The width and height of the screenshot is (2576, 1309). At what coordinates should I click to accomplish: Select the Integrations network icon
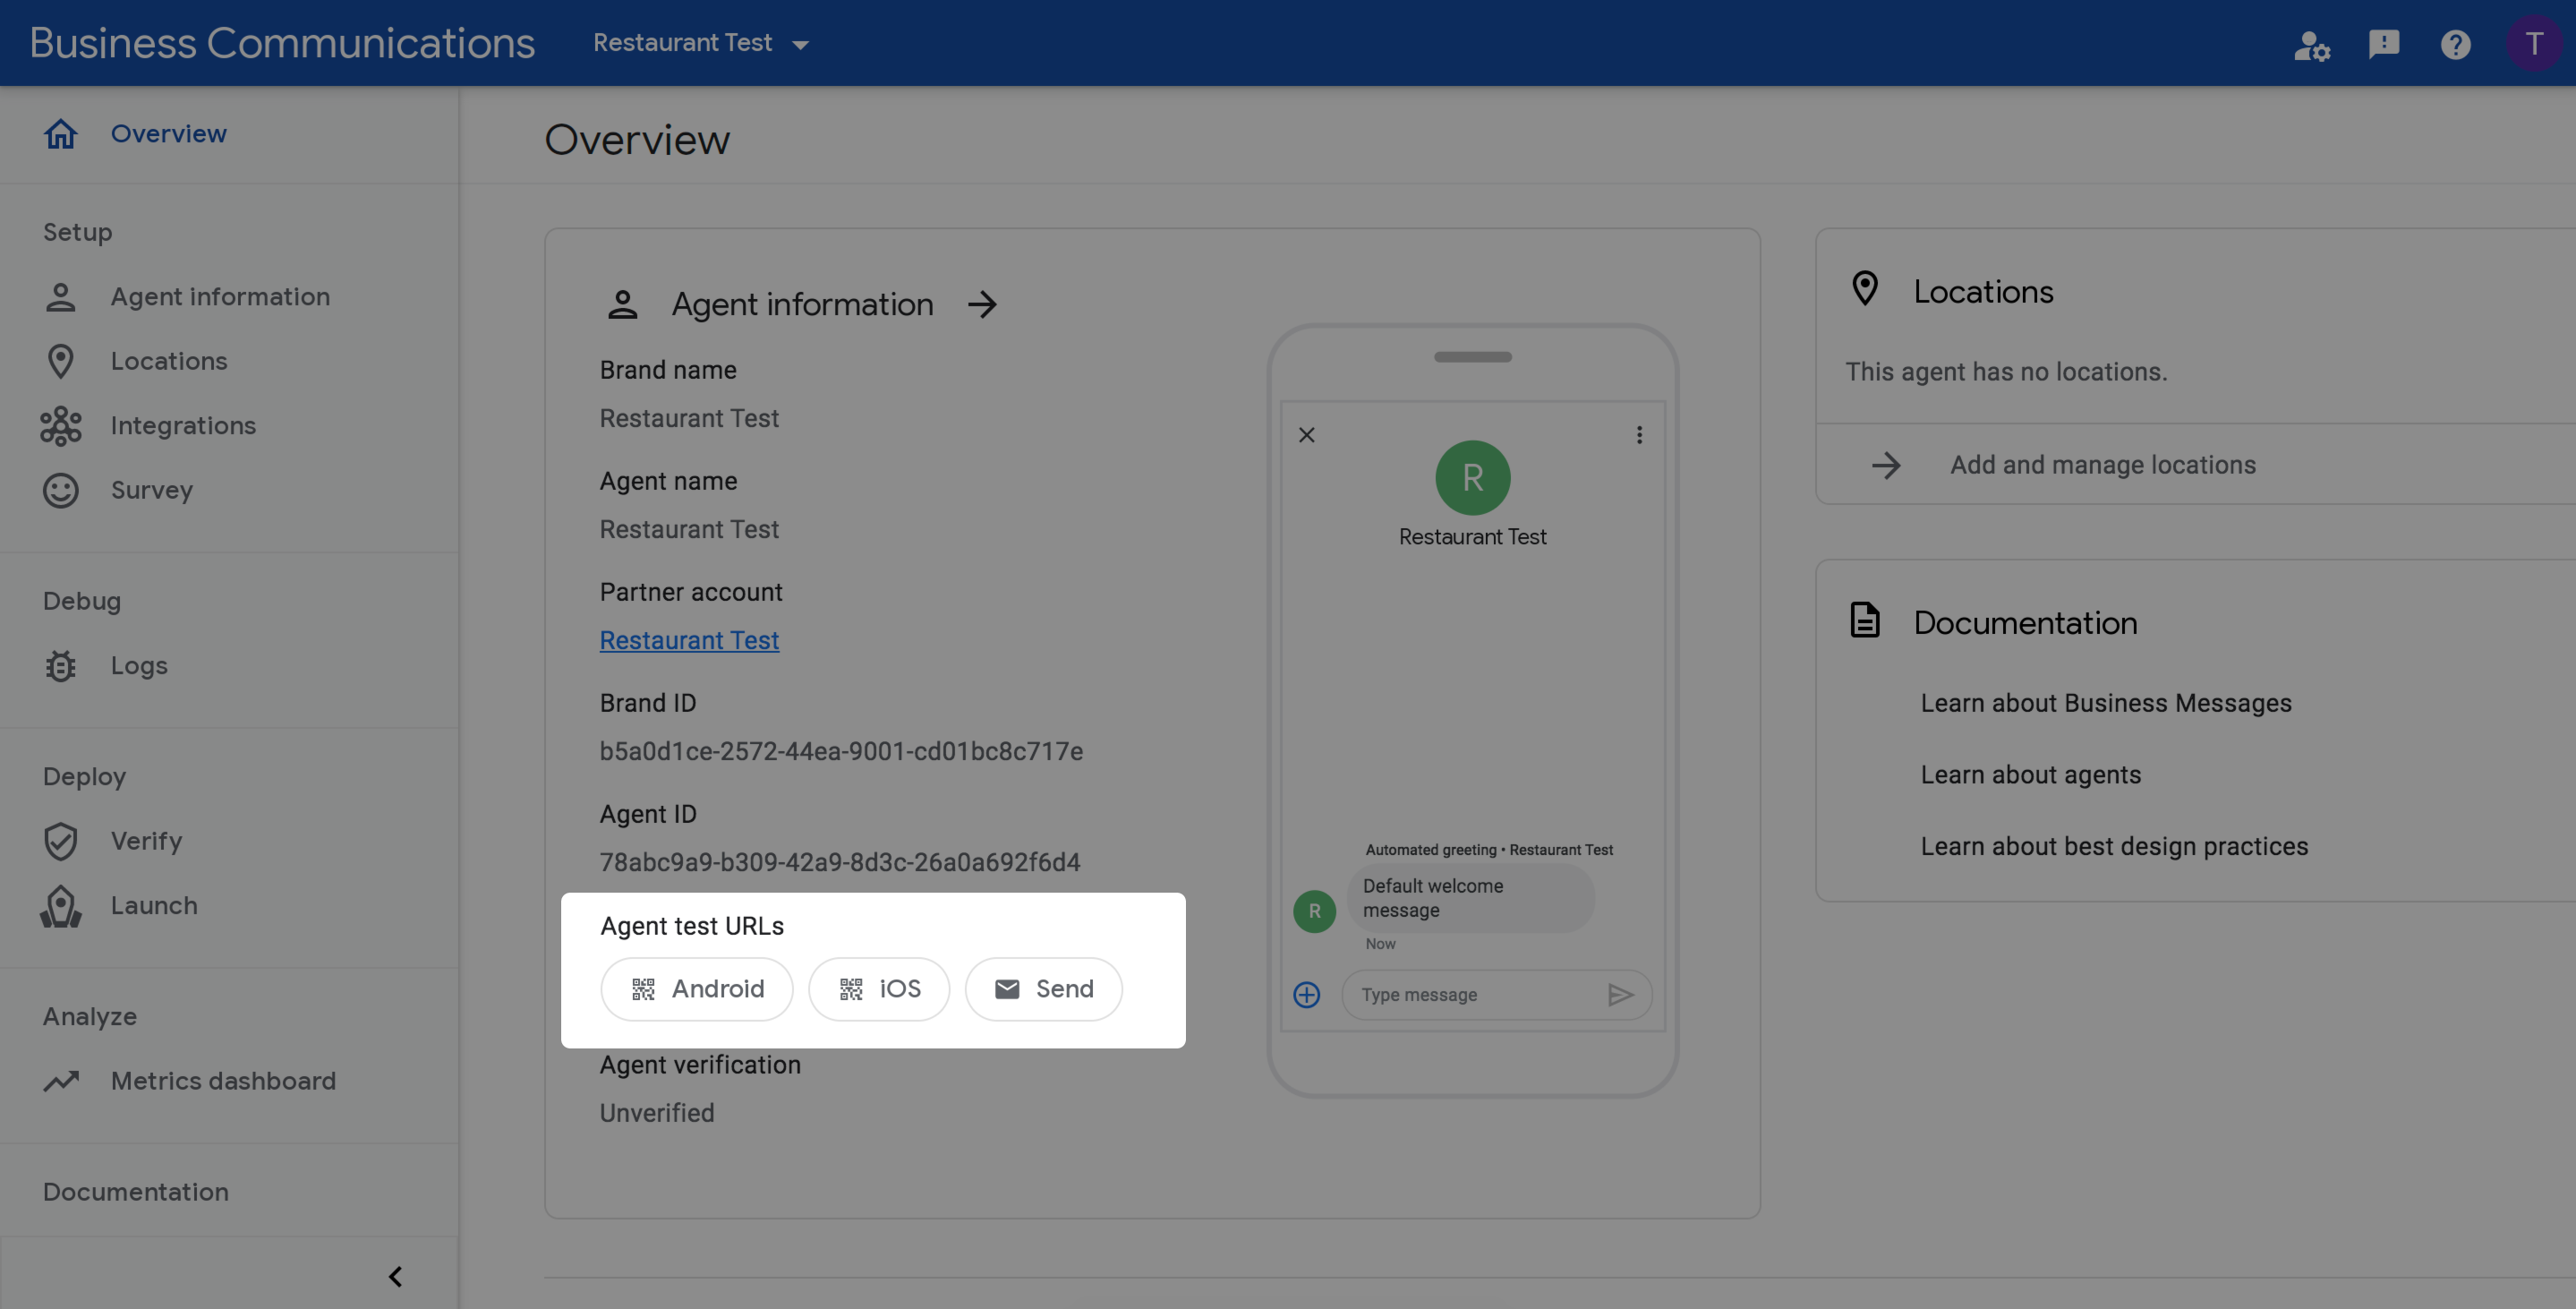point(62,426)
